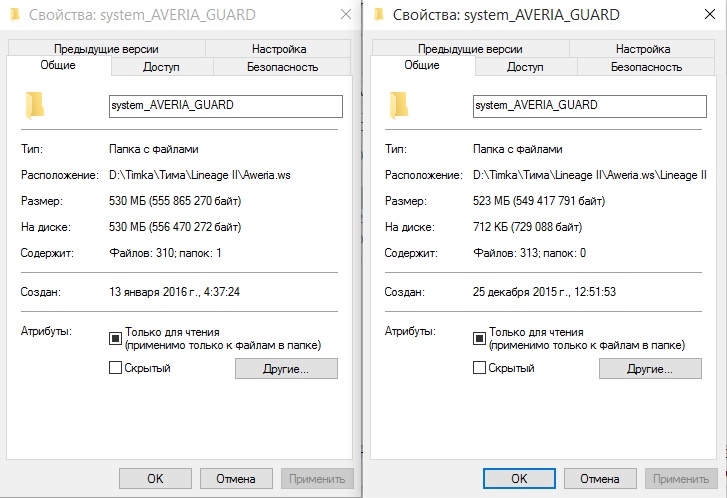Click the folder icon in the right window's title bar

pos(381,15)
